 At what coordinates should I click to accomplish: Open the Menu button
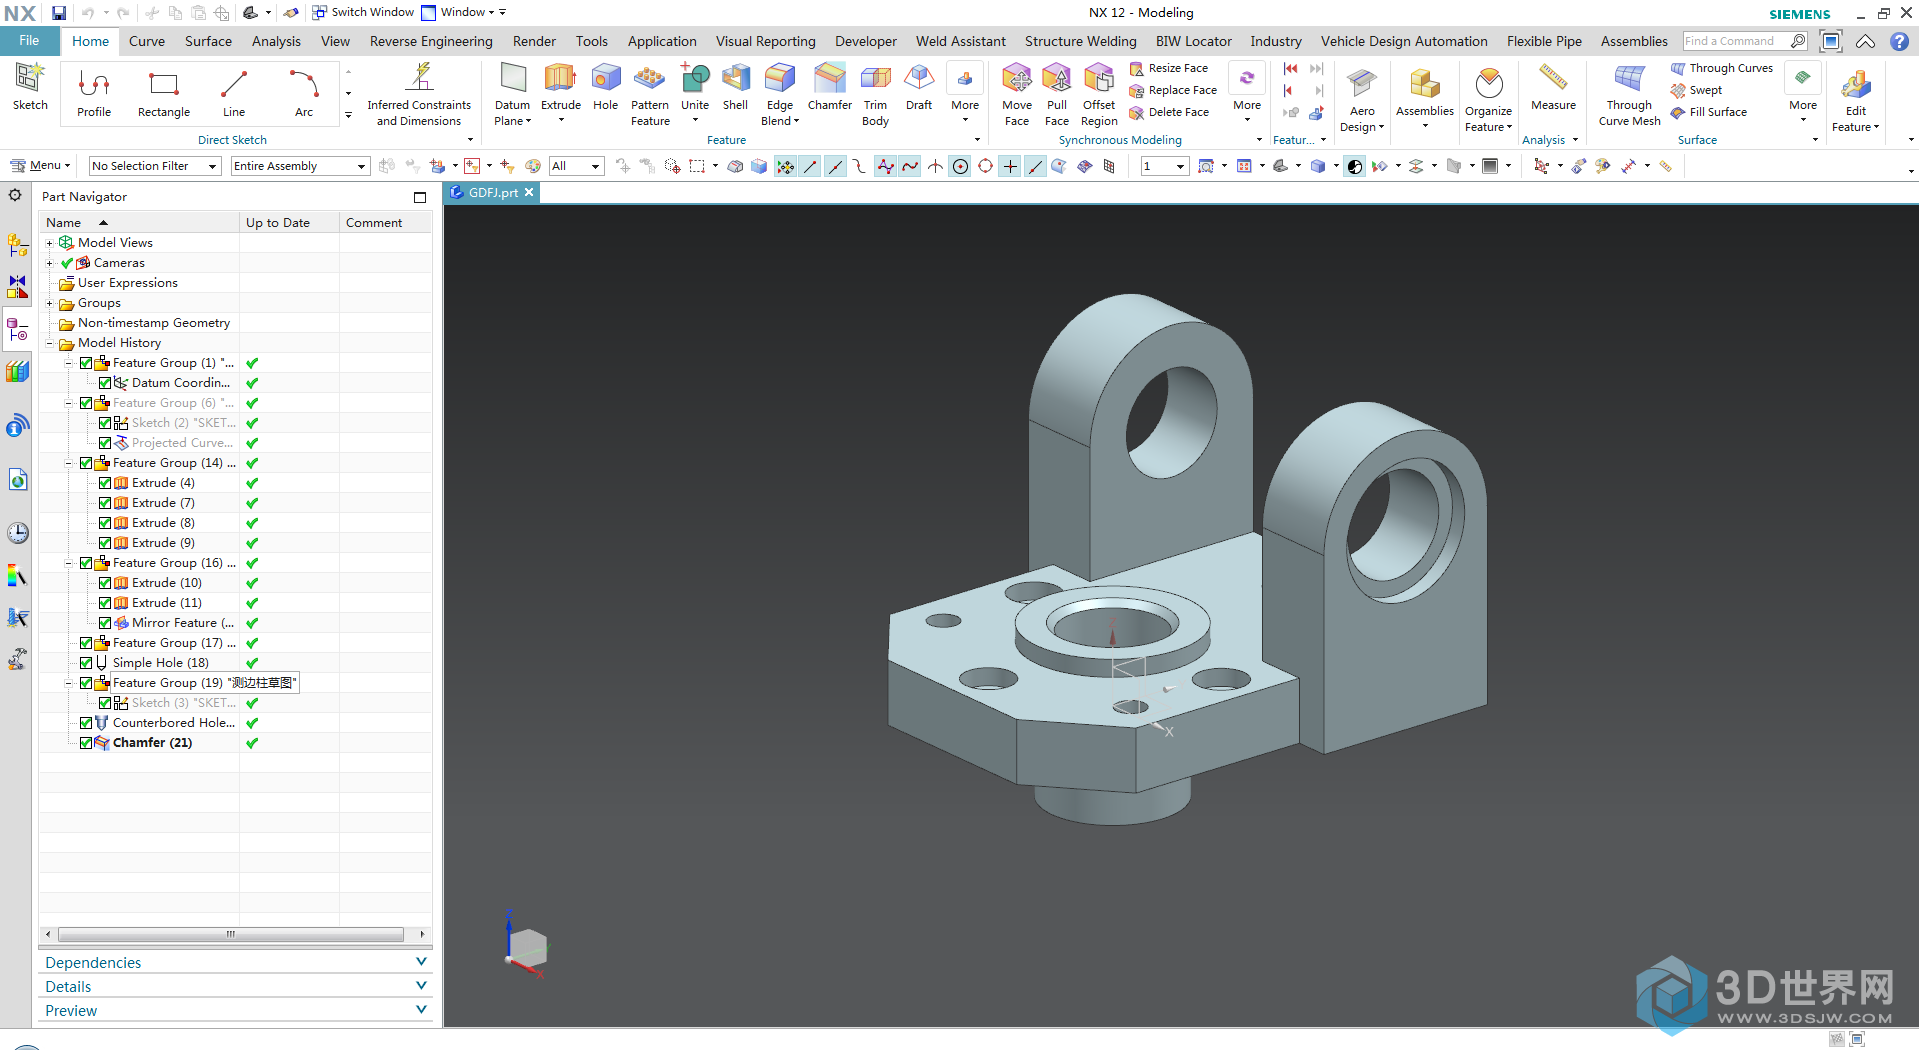(40, 166)
